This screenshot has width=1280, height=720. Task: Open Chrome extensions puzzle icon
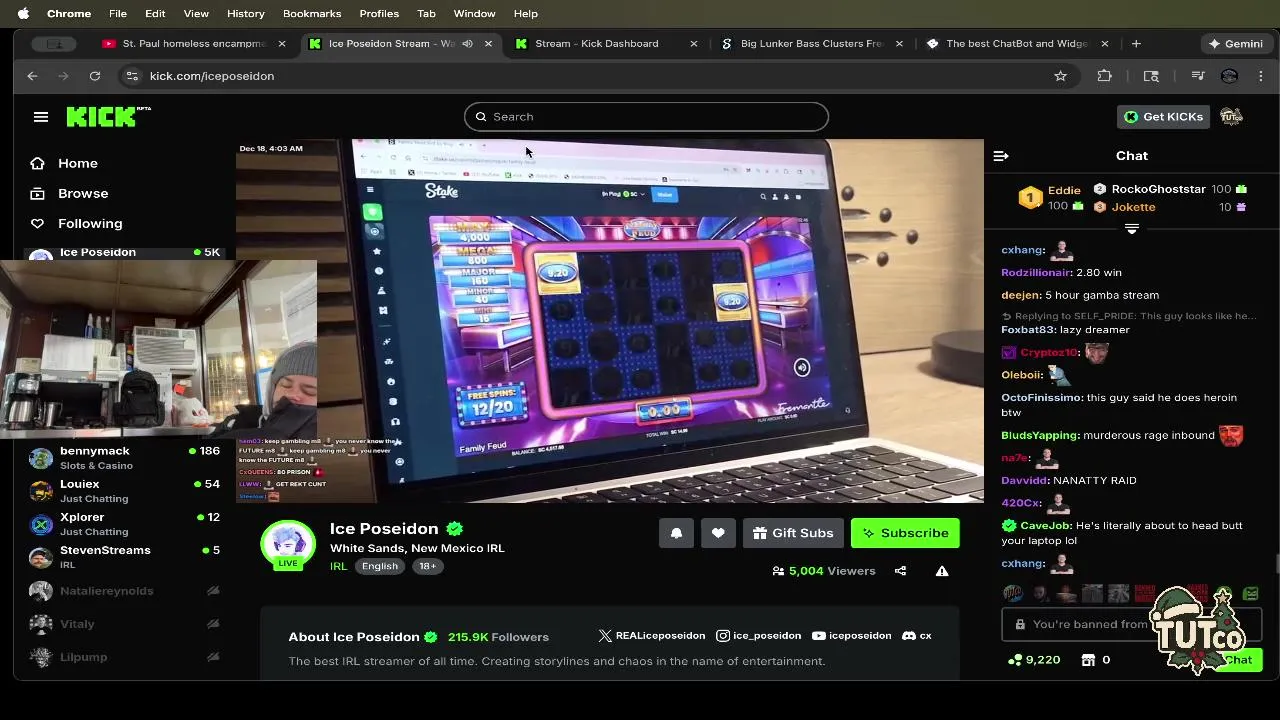(1105, 76)
